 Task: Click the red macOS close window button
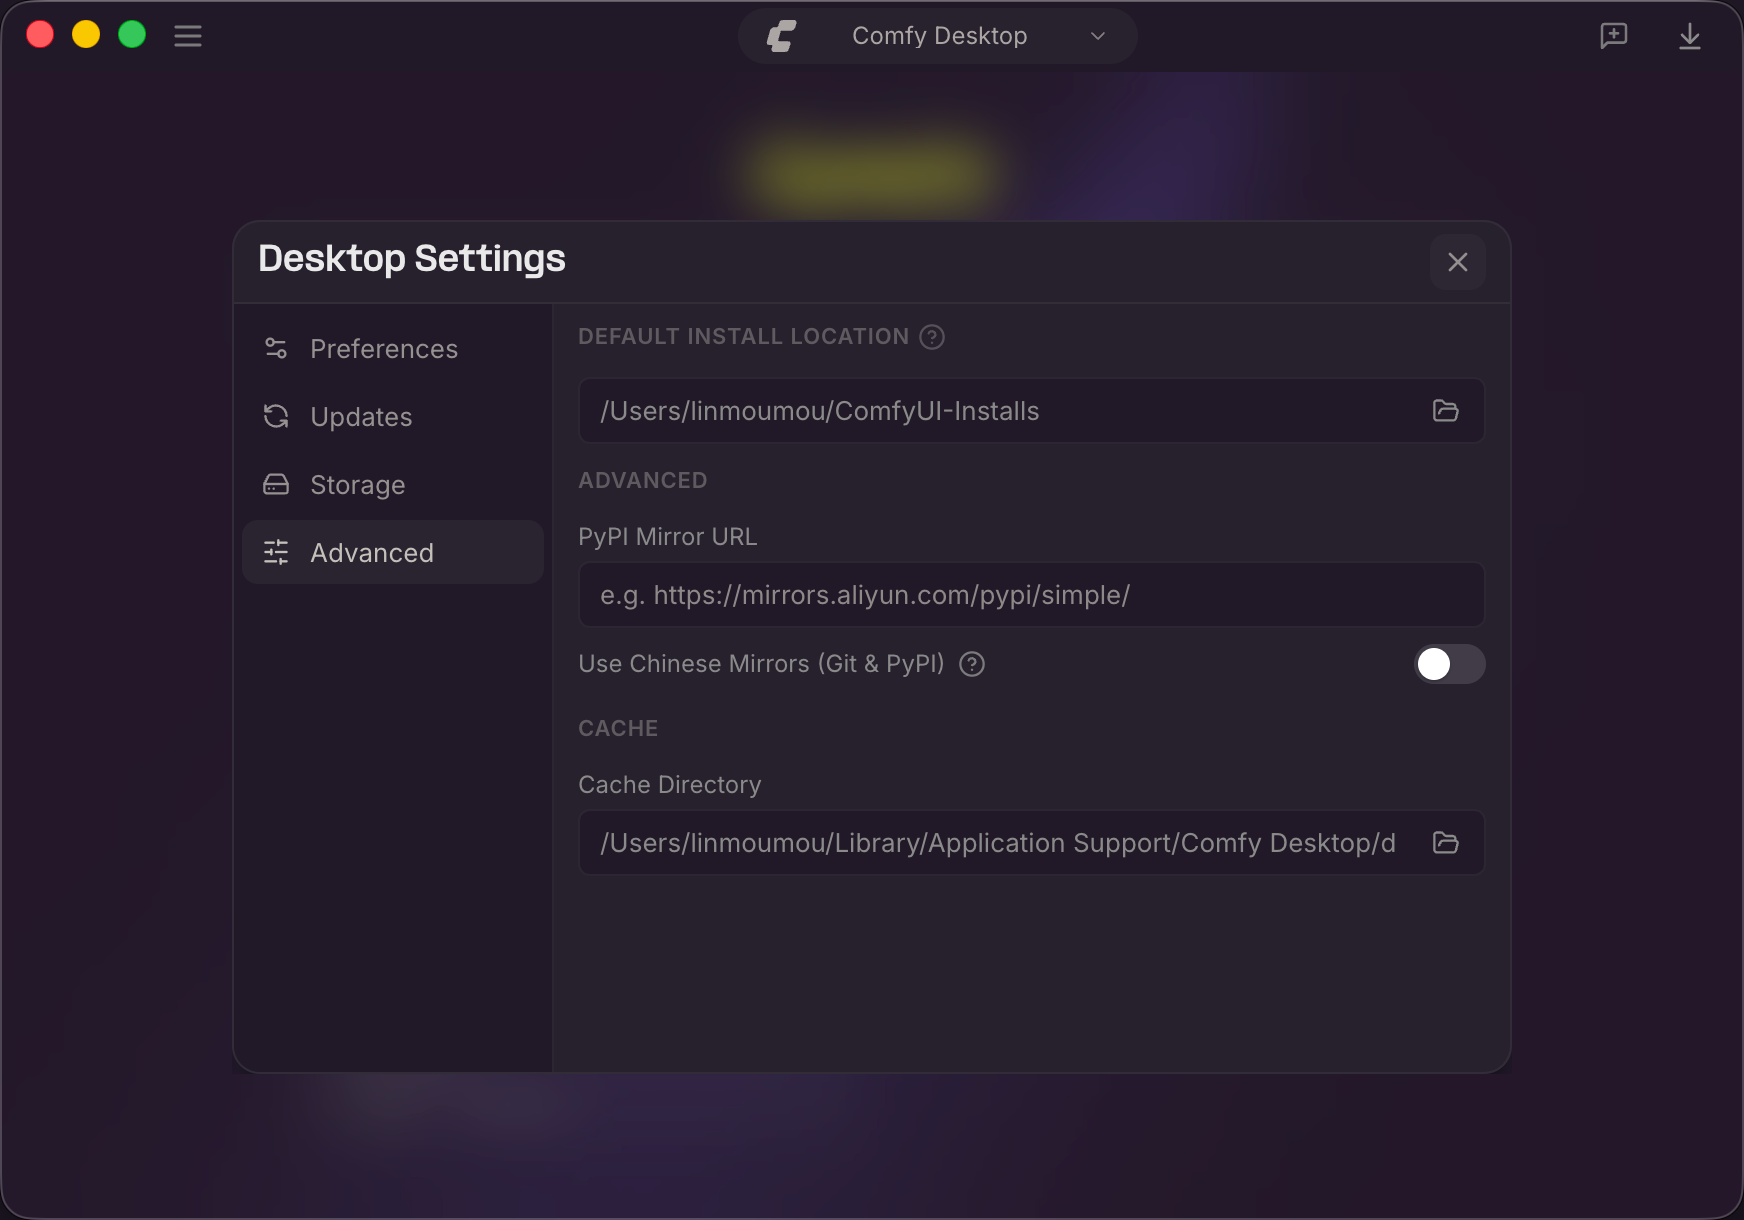(x=40, y=35)
